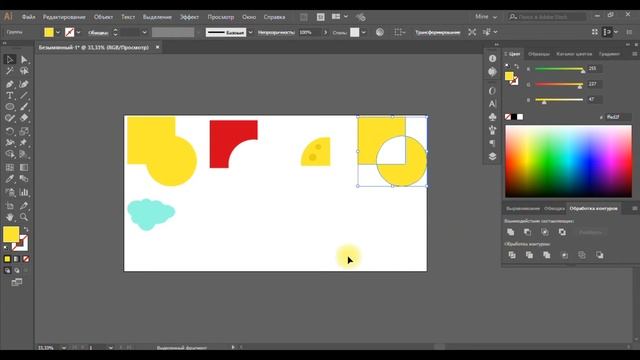Set Color fill mode below swatches
Screen dimensions: 640x360
click(x=7, y=259)
